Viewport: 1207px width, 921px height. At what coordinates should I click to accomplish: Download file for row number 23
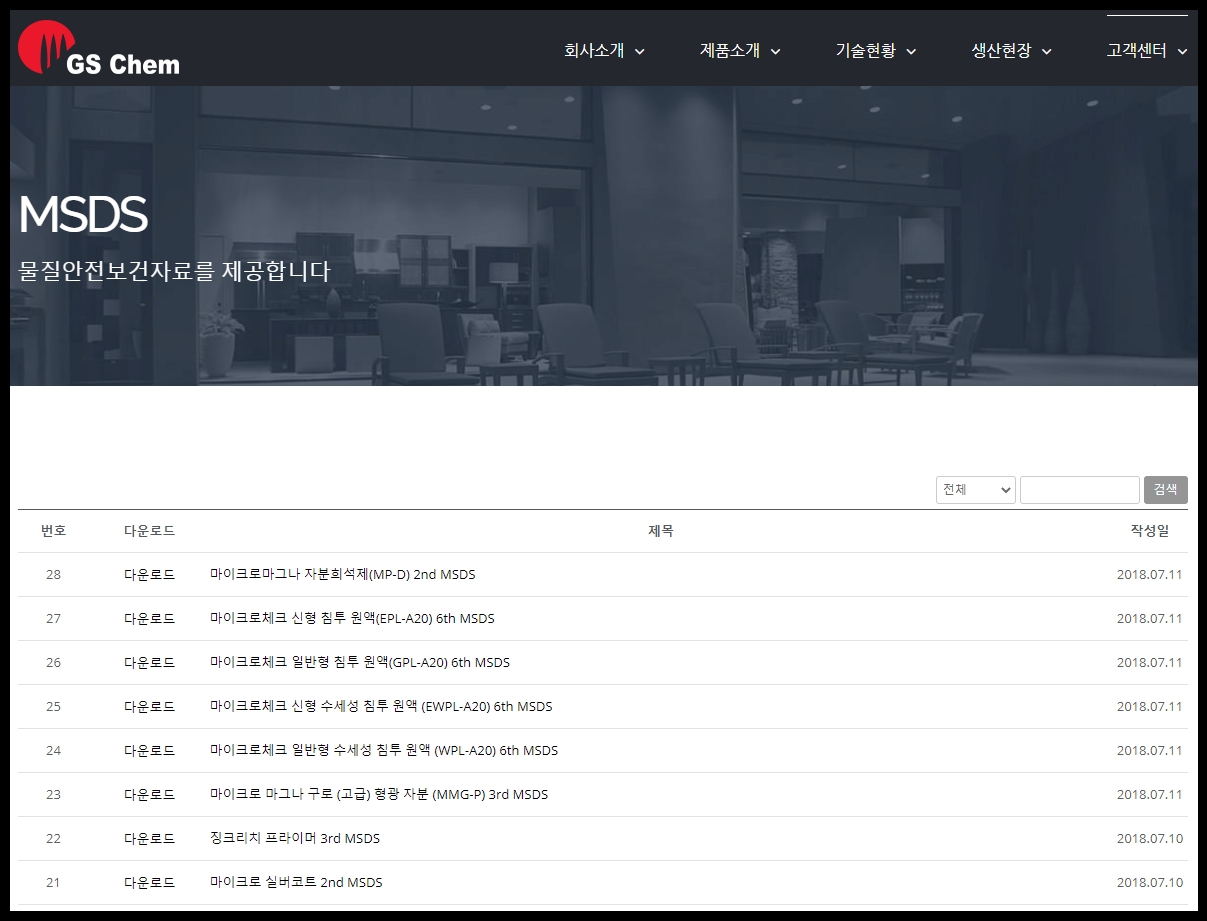coord(150,795)
